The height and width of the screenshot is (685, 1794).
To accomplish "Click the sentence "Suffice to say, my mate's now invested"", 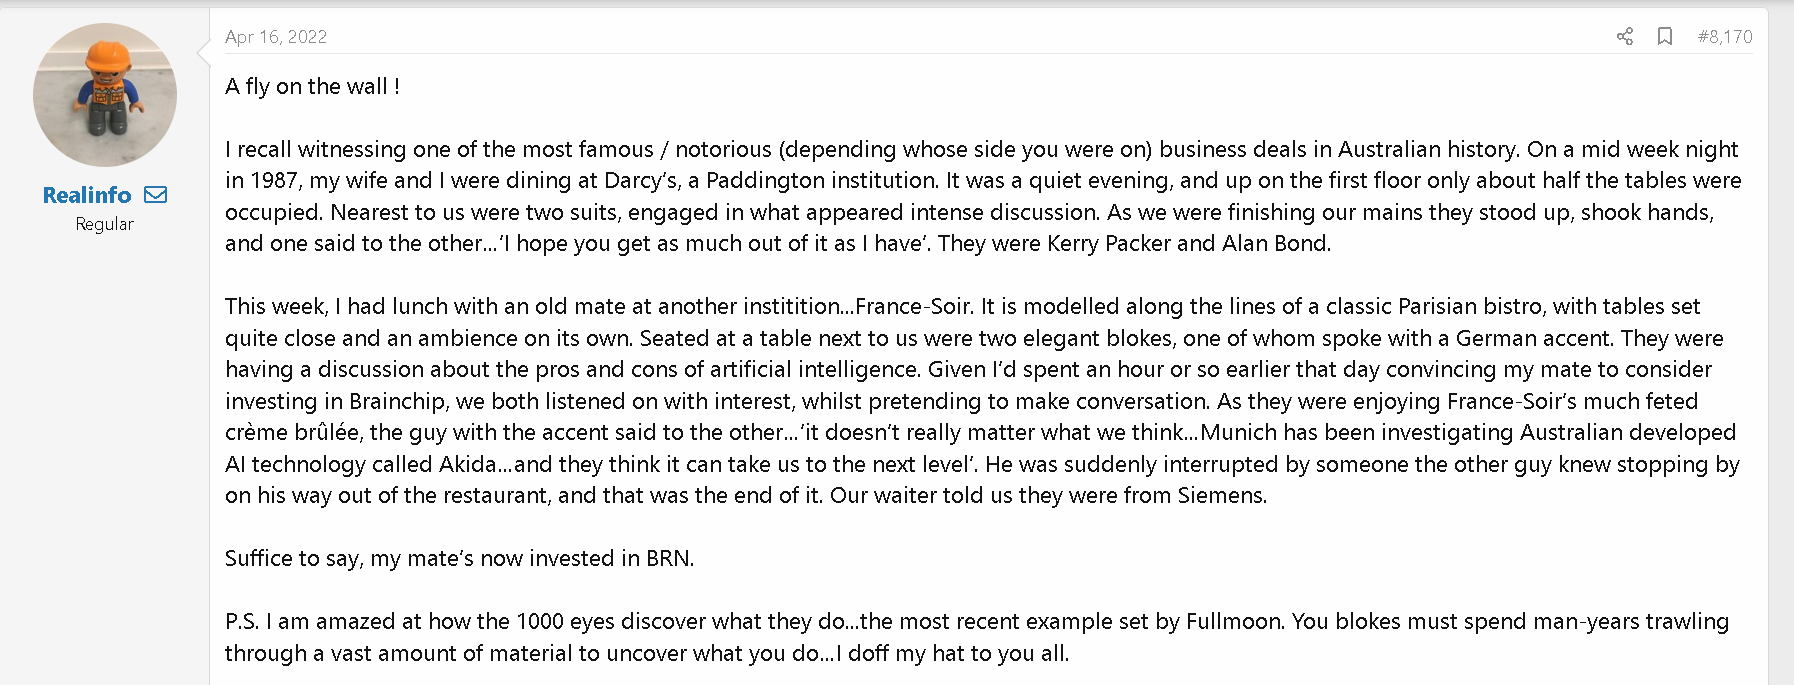I will click(459, 559).
